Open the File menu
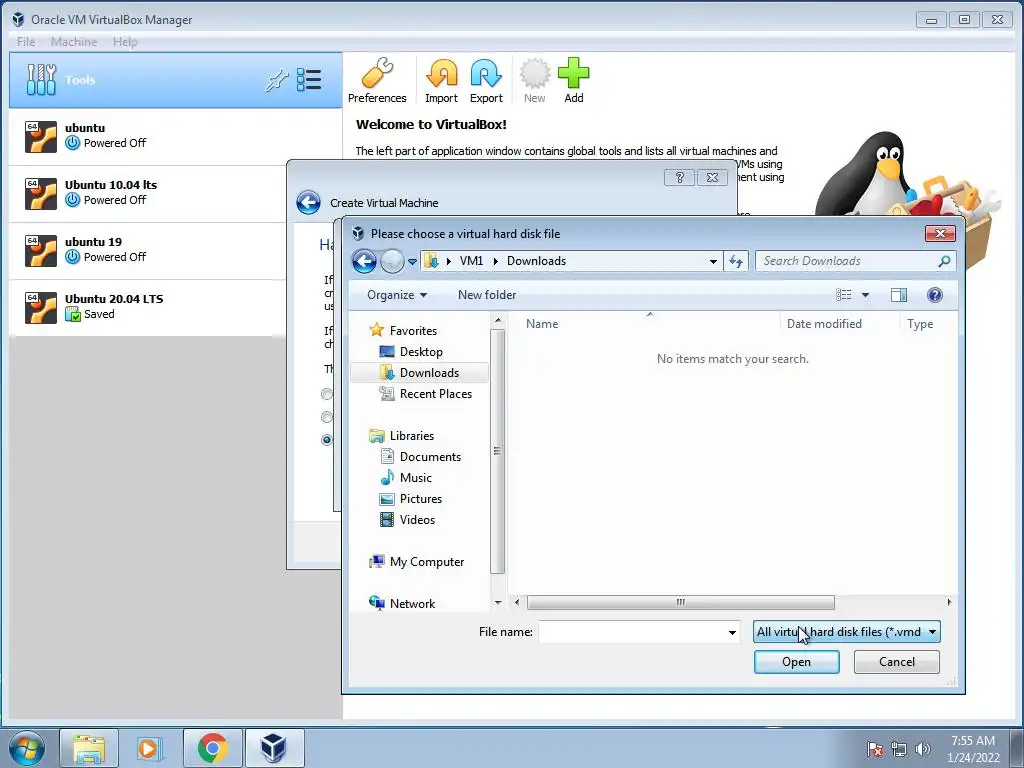Image resolution: width=1024 pixels, height=768 pixels. (26, 42)
